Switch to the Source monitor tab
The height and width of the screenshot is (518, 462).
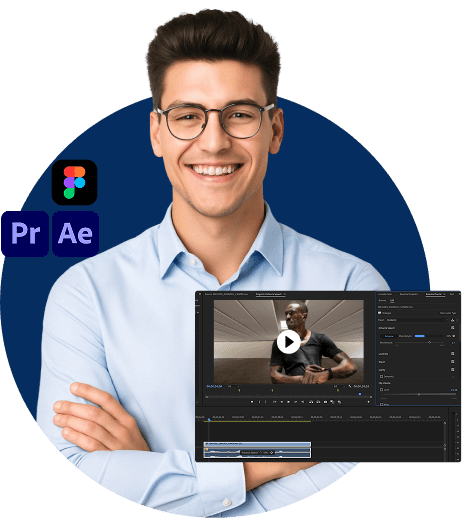tap(226, 294)
